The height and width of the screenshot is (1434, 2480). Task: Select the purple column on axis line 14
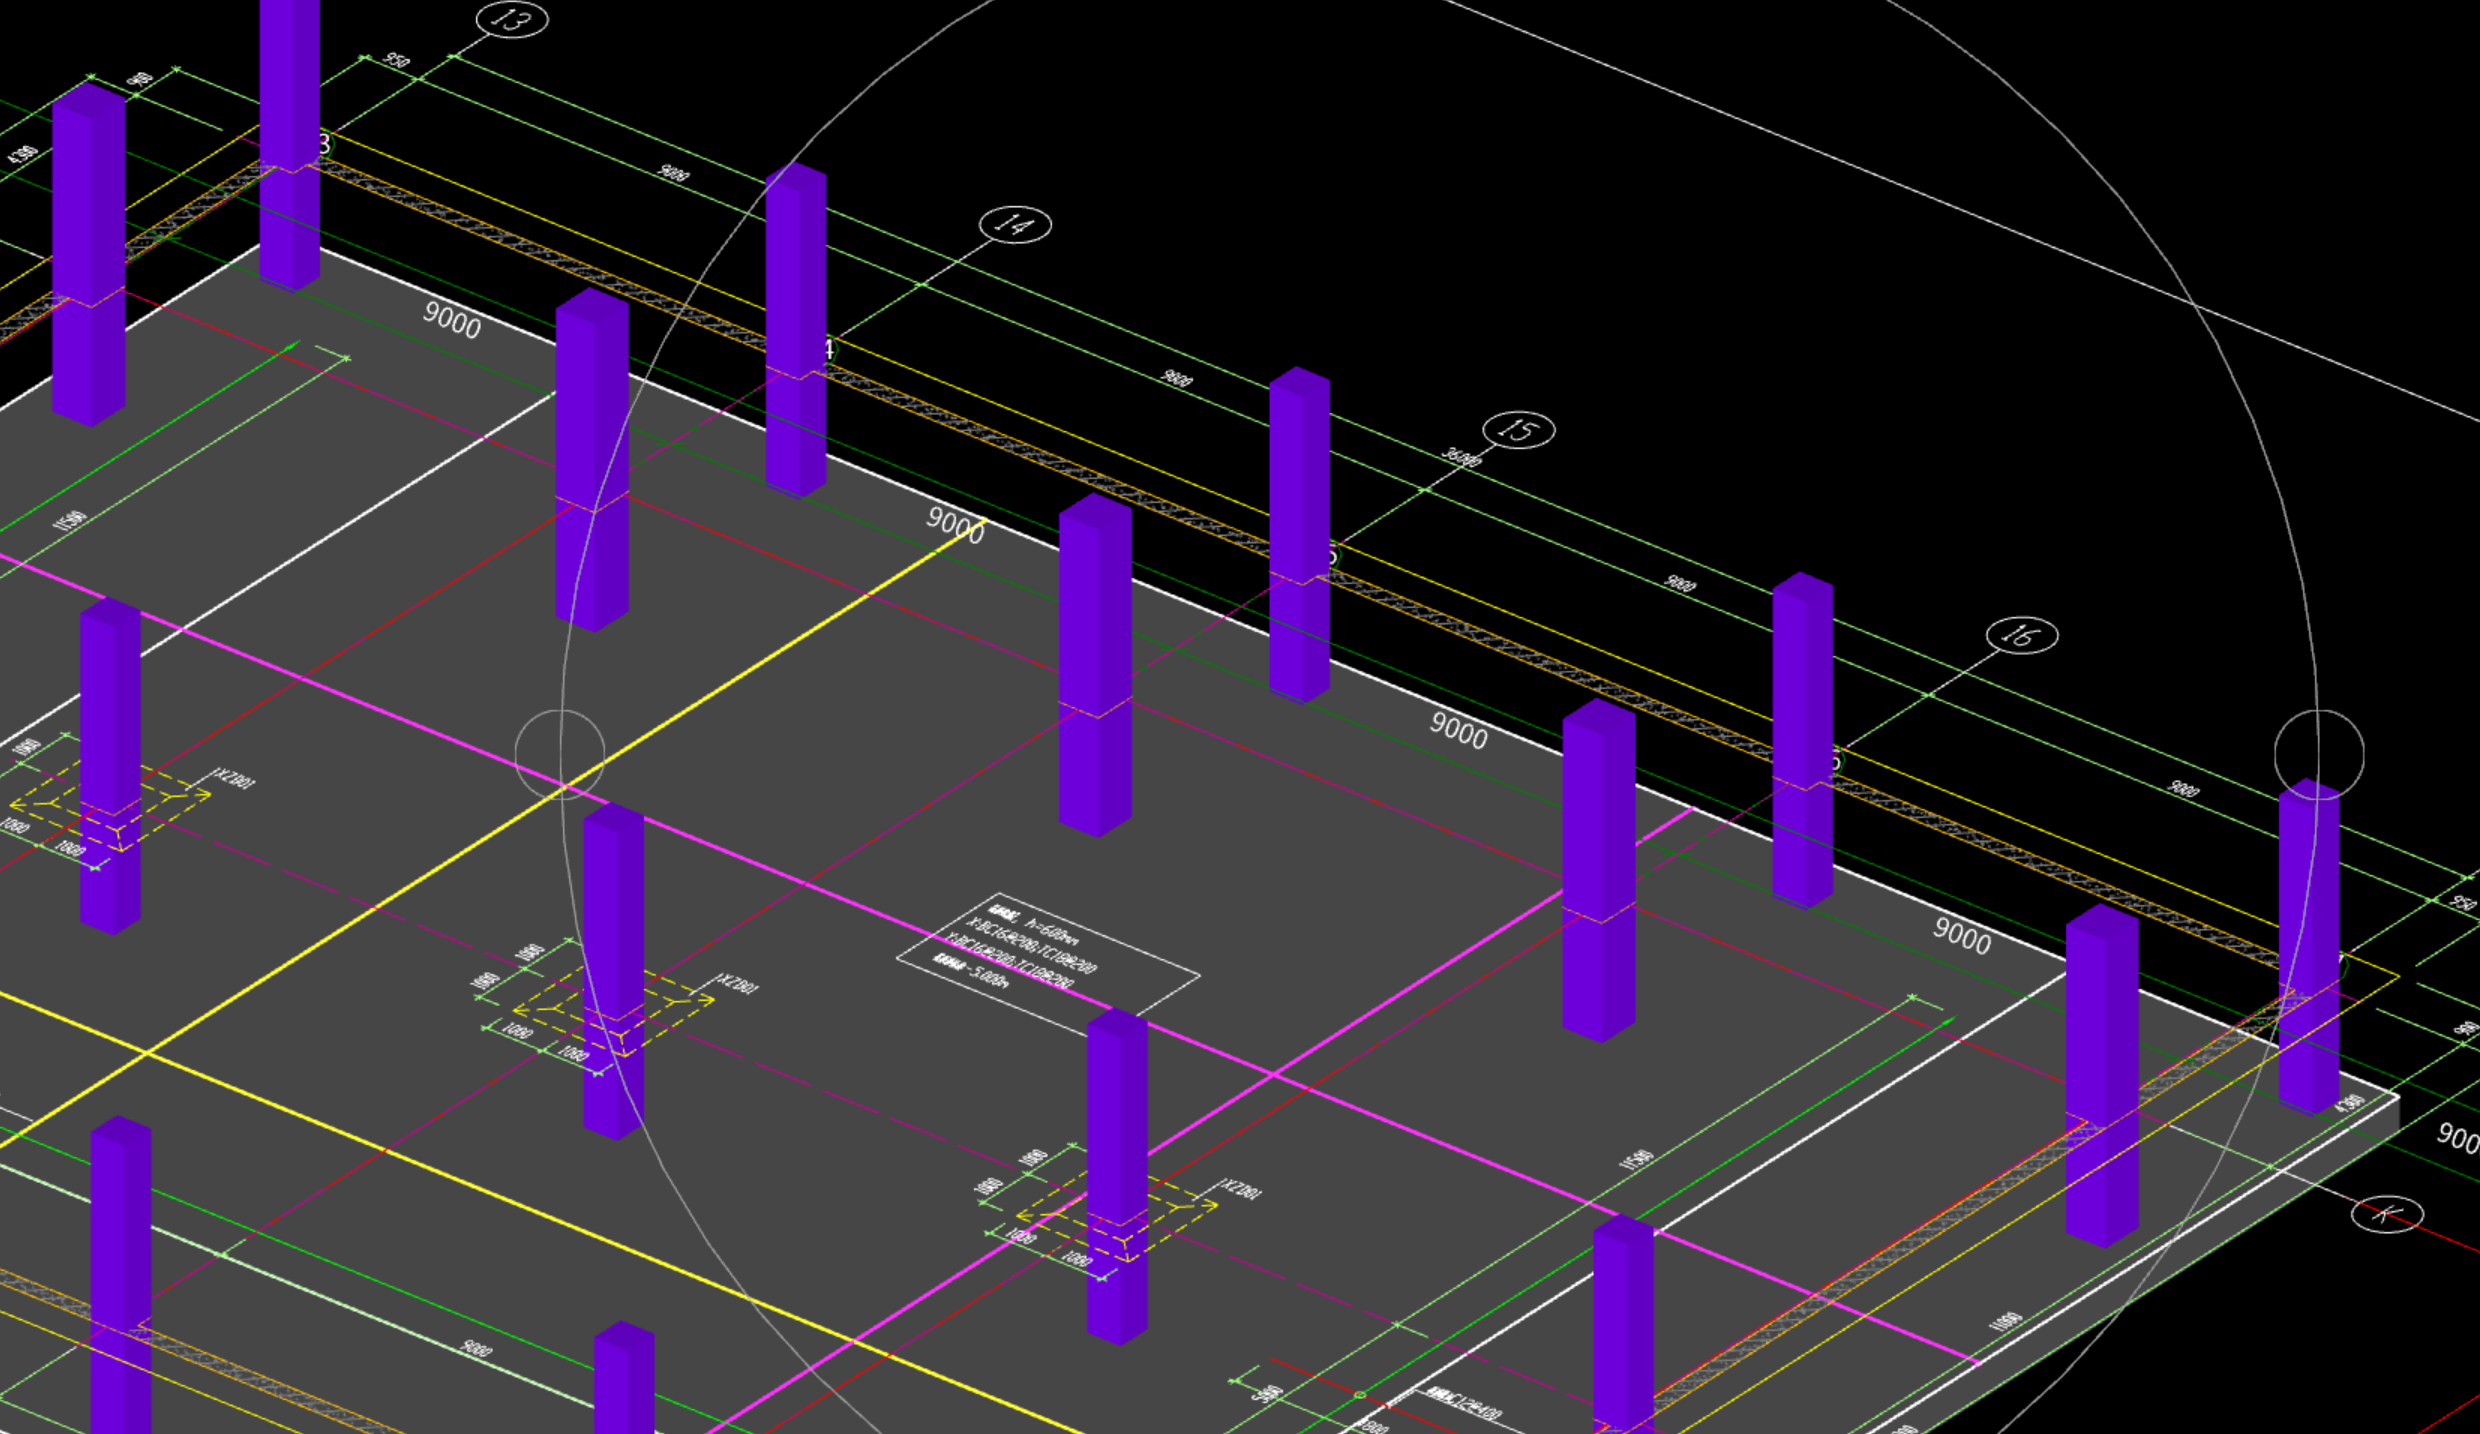796,330
